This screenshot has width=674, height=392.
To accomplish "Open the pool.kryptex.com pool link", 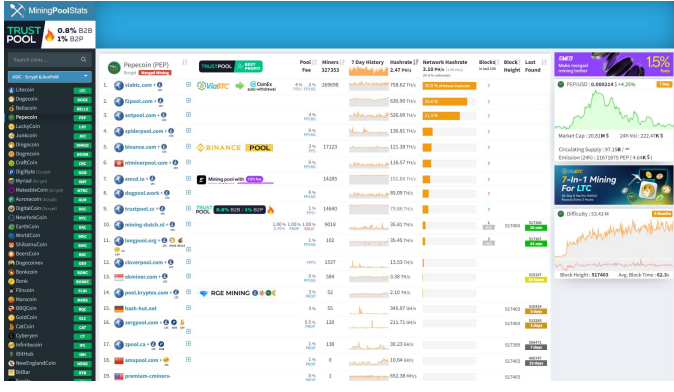I will pos(147,293).
